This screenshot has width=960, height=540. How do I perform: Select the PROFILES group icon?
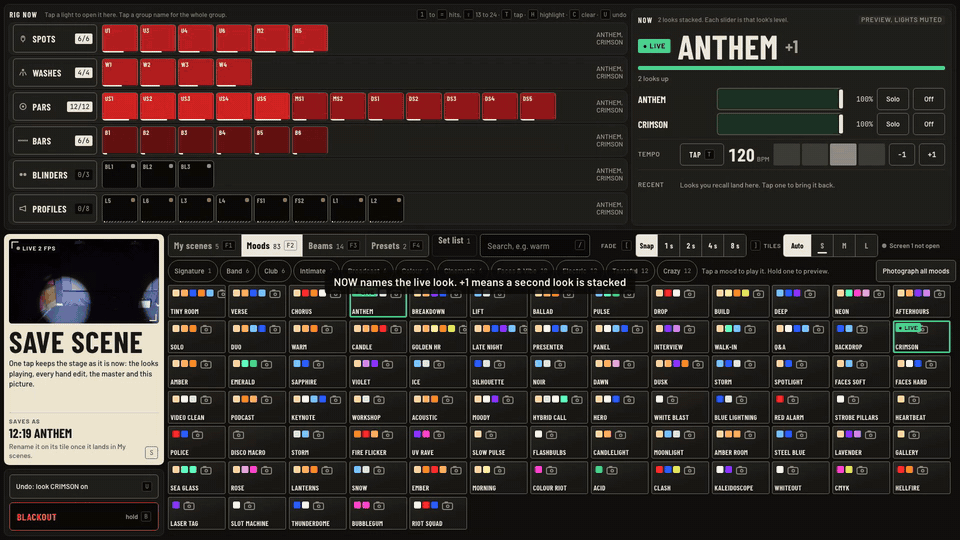coord(23,209)
